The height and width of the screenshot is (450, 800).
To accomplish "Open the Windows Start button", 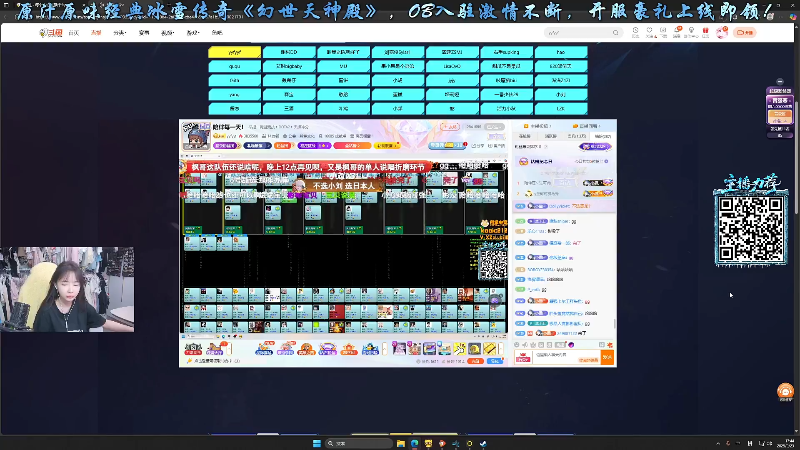I will (x=317, y=443).
